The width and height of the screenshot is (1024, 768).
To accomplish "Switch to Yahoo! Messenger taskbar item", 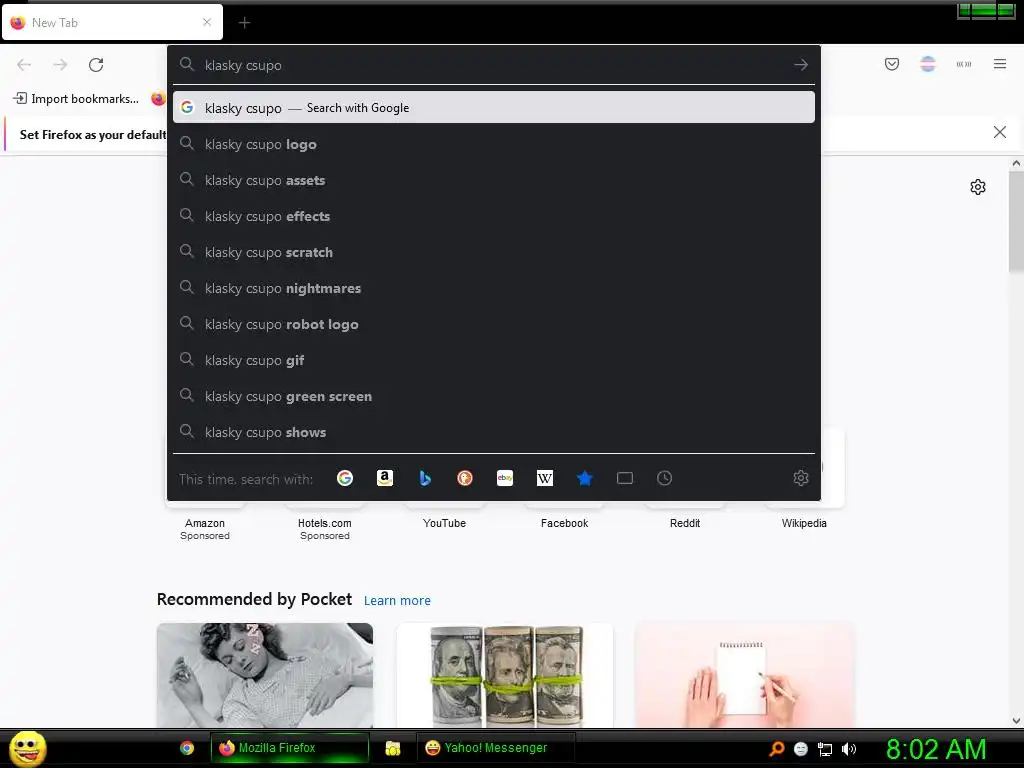I will tap(496, 748).
